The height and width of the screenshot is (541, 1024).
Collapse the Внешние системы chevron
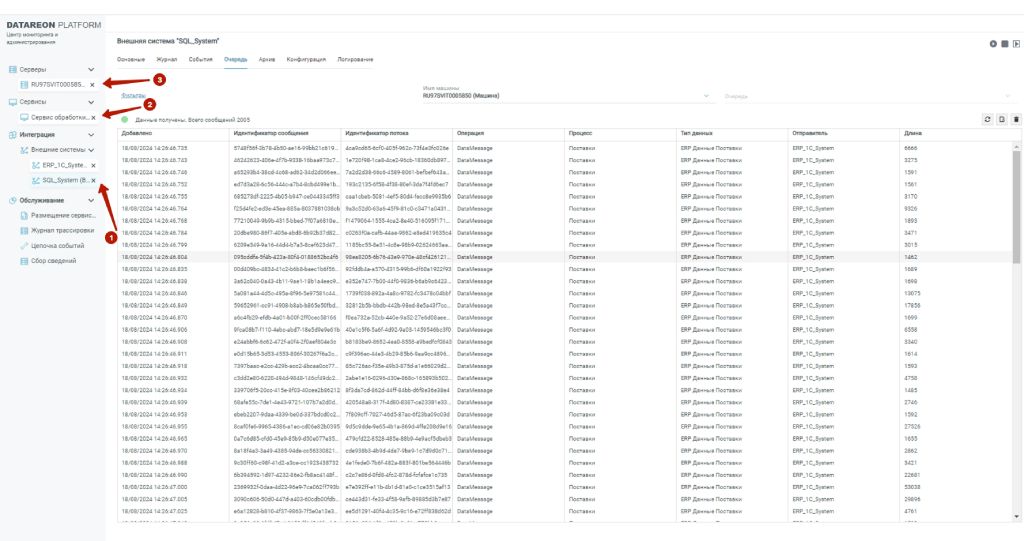91,150
